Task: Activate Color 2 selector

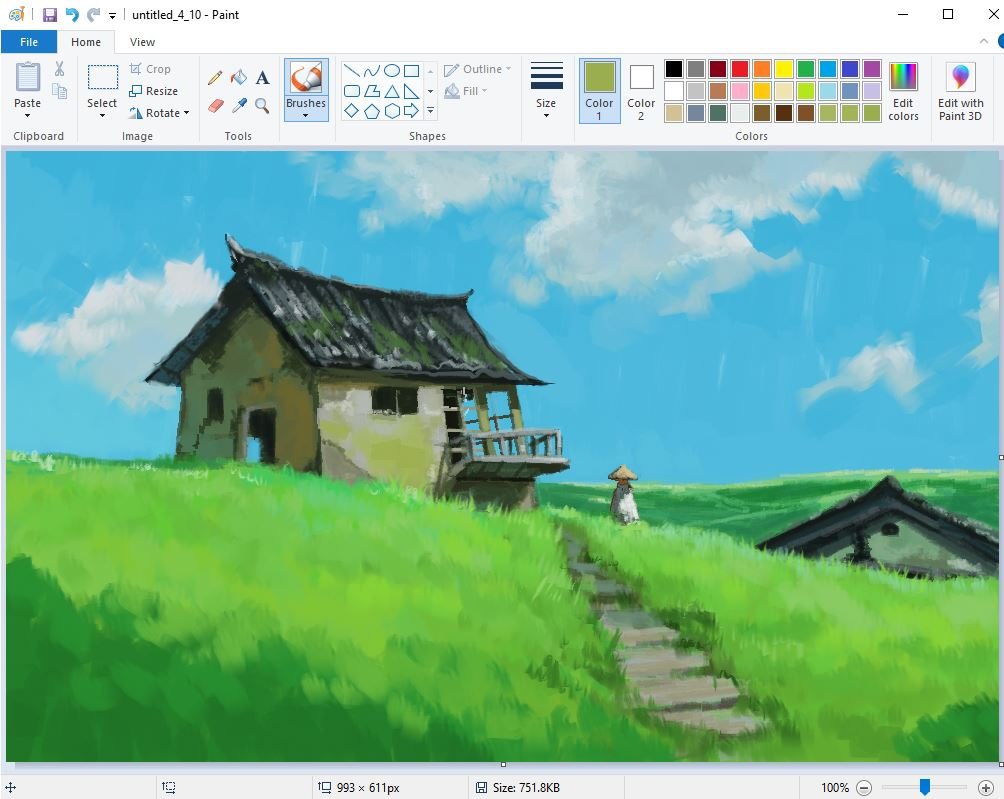Action: pos(641,91)
